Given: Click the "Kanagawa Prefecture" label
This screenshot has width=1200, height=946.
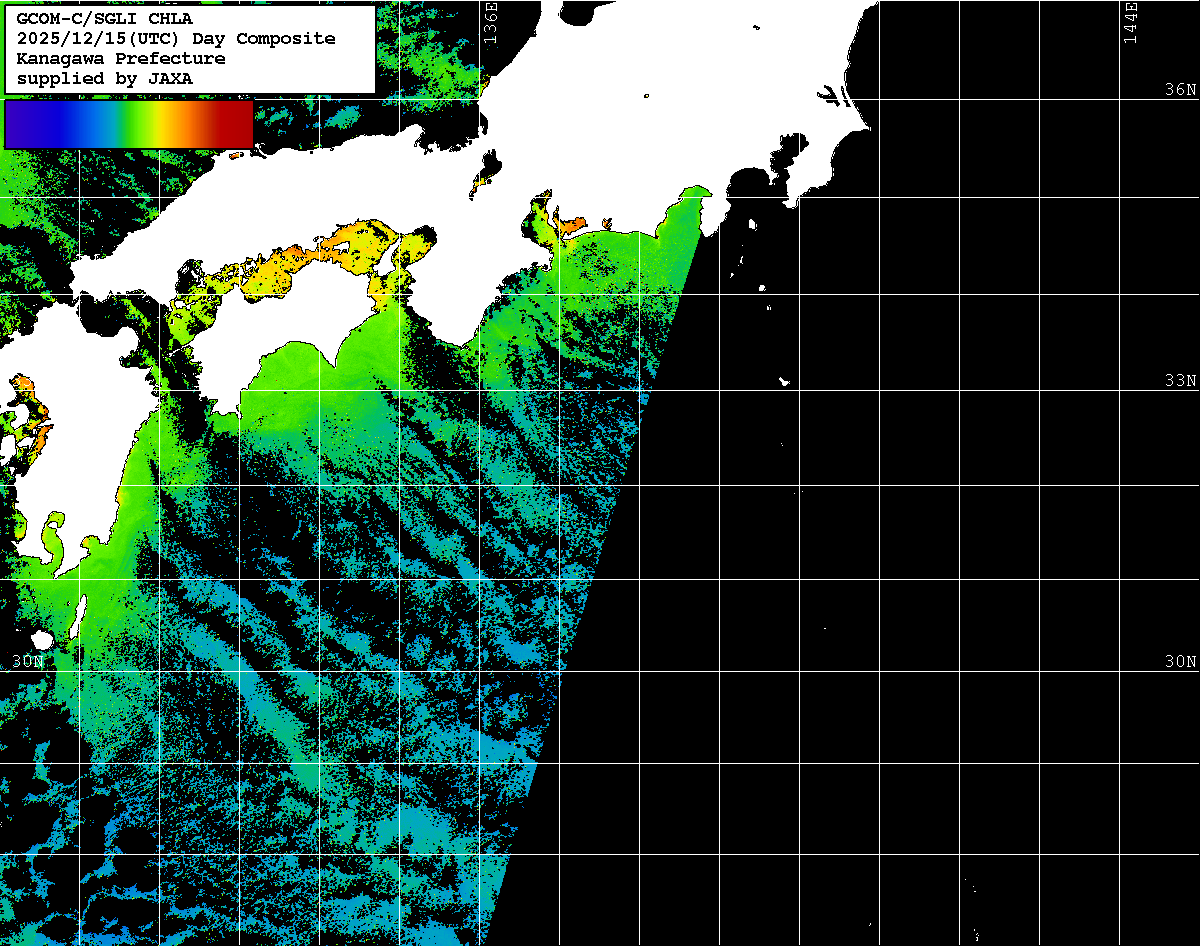Looking at the screenshot, I should (121, 59).
